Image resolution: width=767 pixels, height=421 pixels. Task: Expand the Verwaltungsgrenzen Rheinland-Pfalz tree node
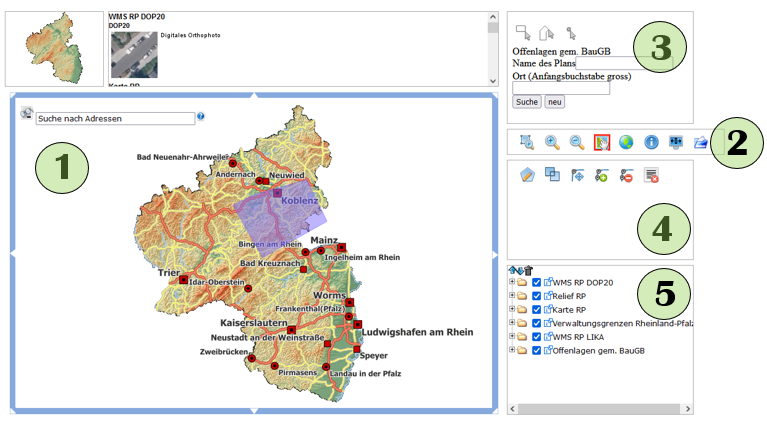[x=512, y=323]
